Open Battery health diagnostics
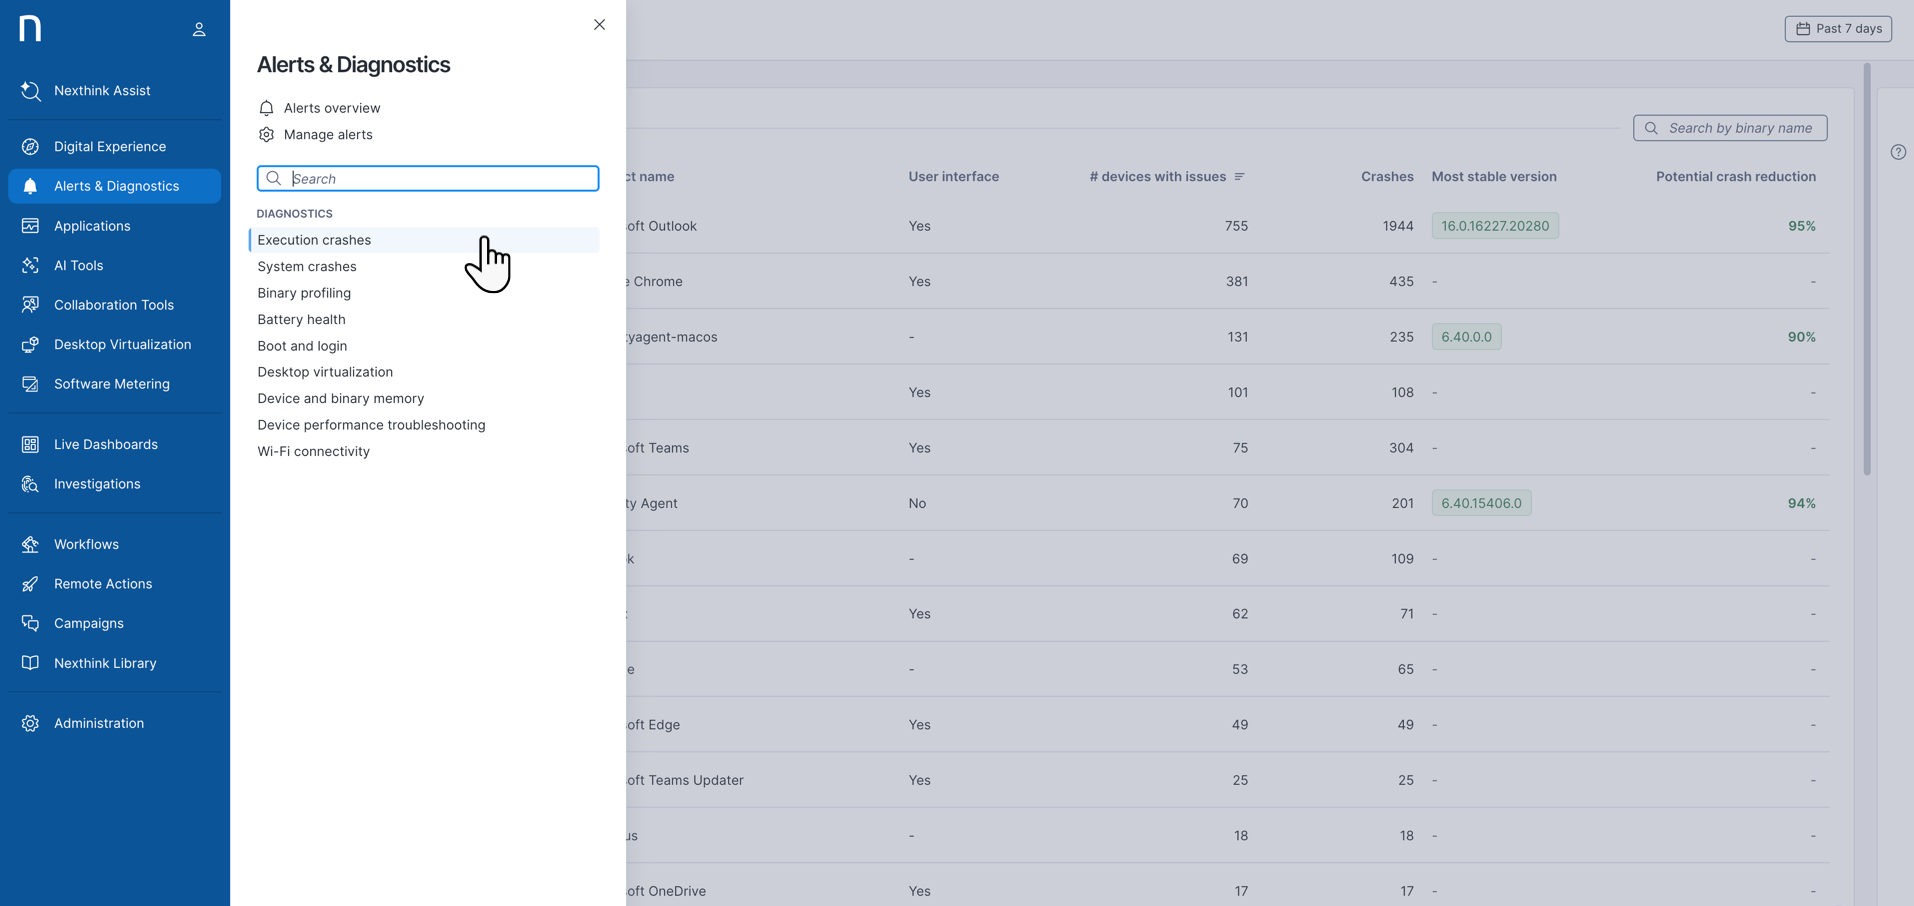1914x906 pixels. click(x=301, y=320)
